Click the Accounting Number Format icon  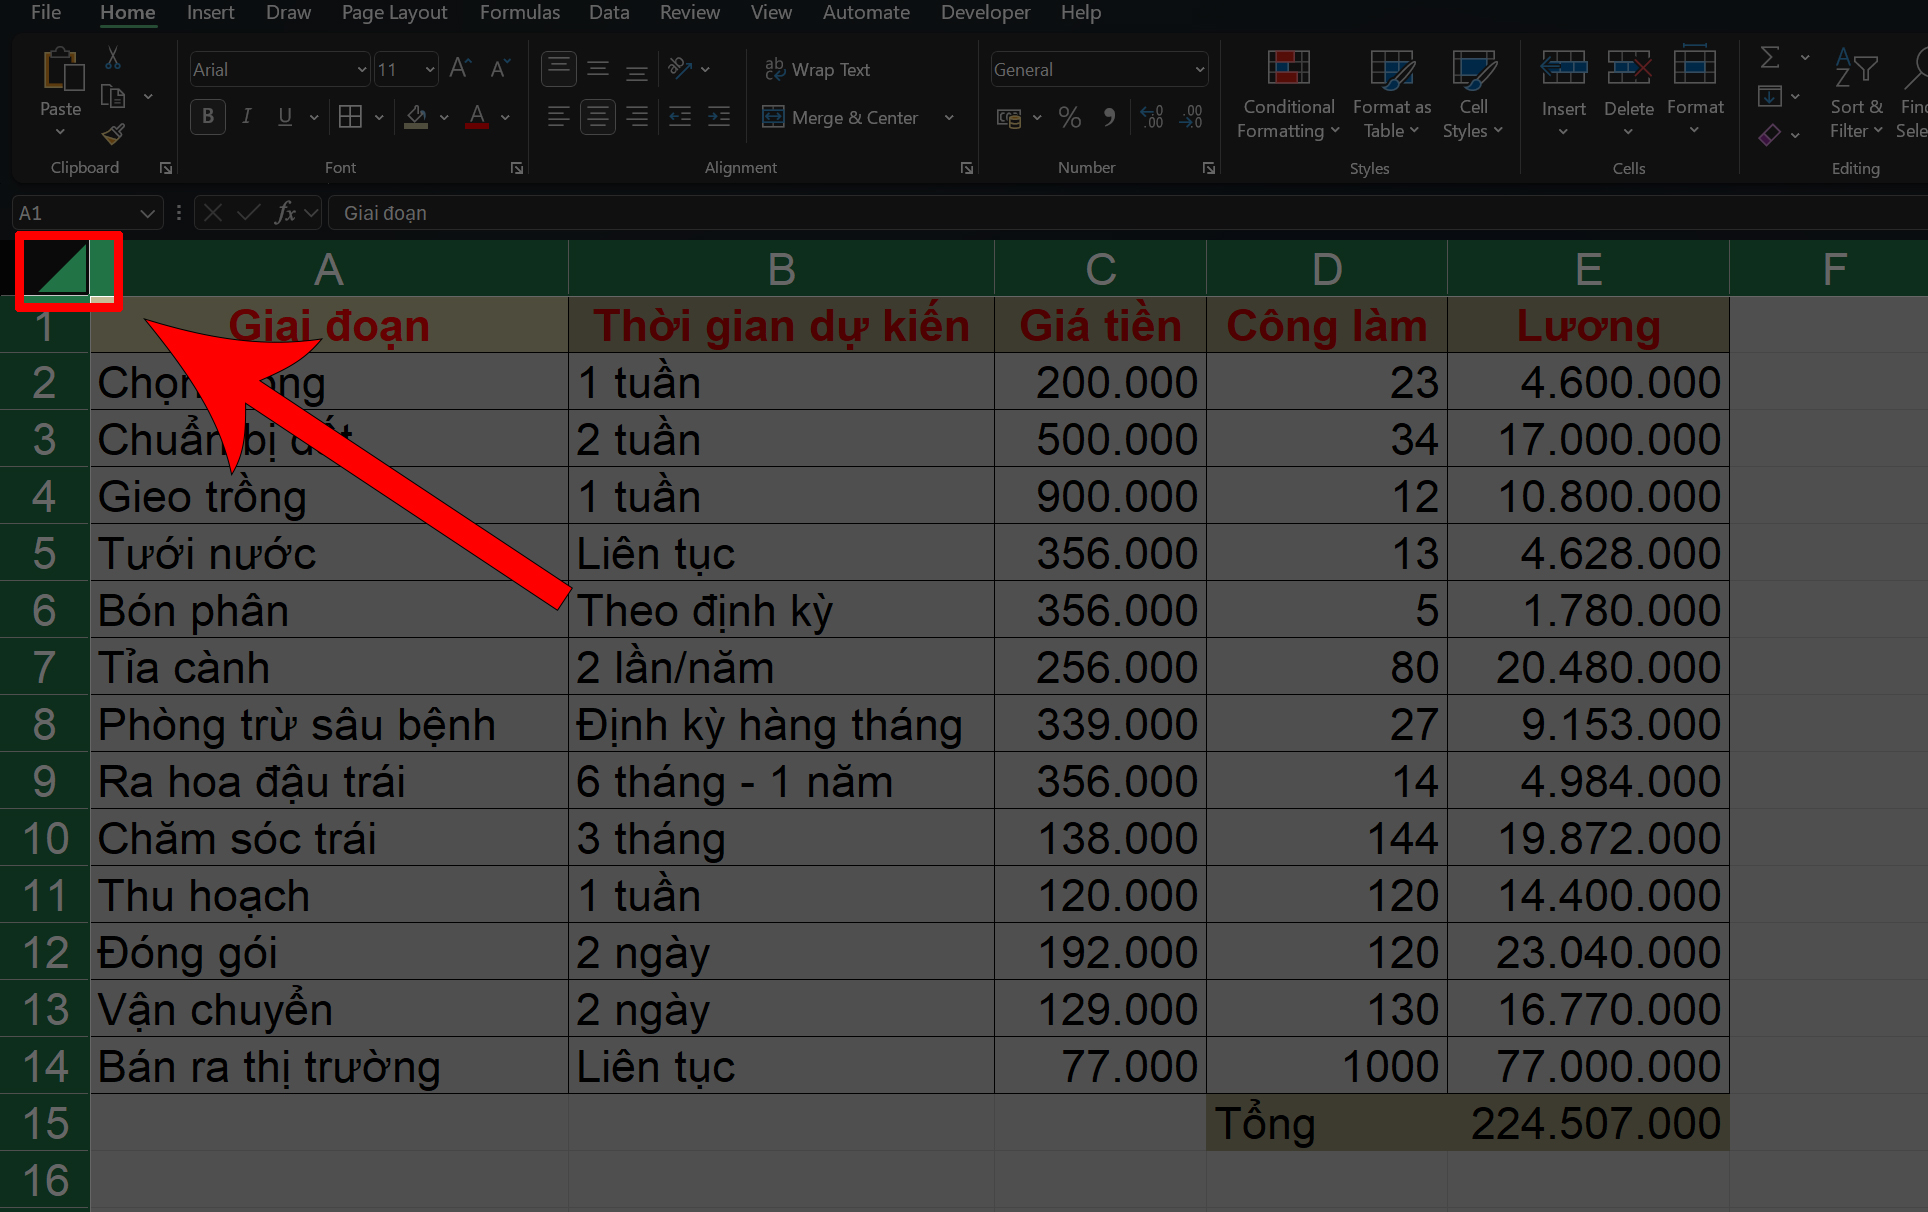pos(1009,118)
